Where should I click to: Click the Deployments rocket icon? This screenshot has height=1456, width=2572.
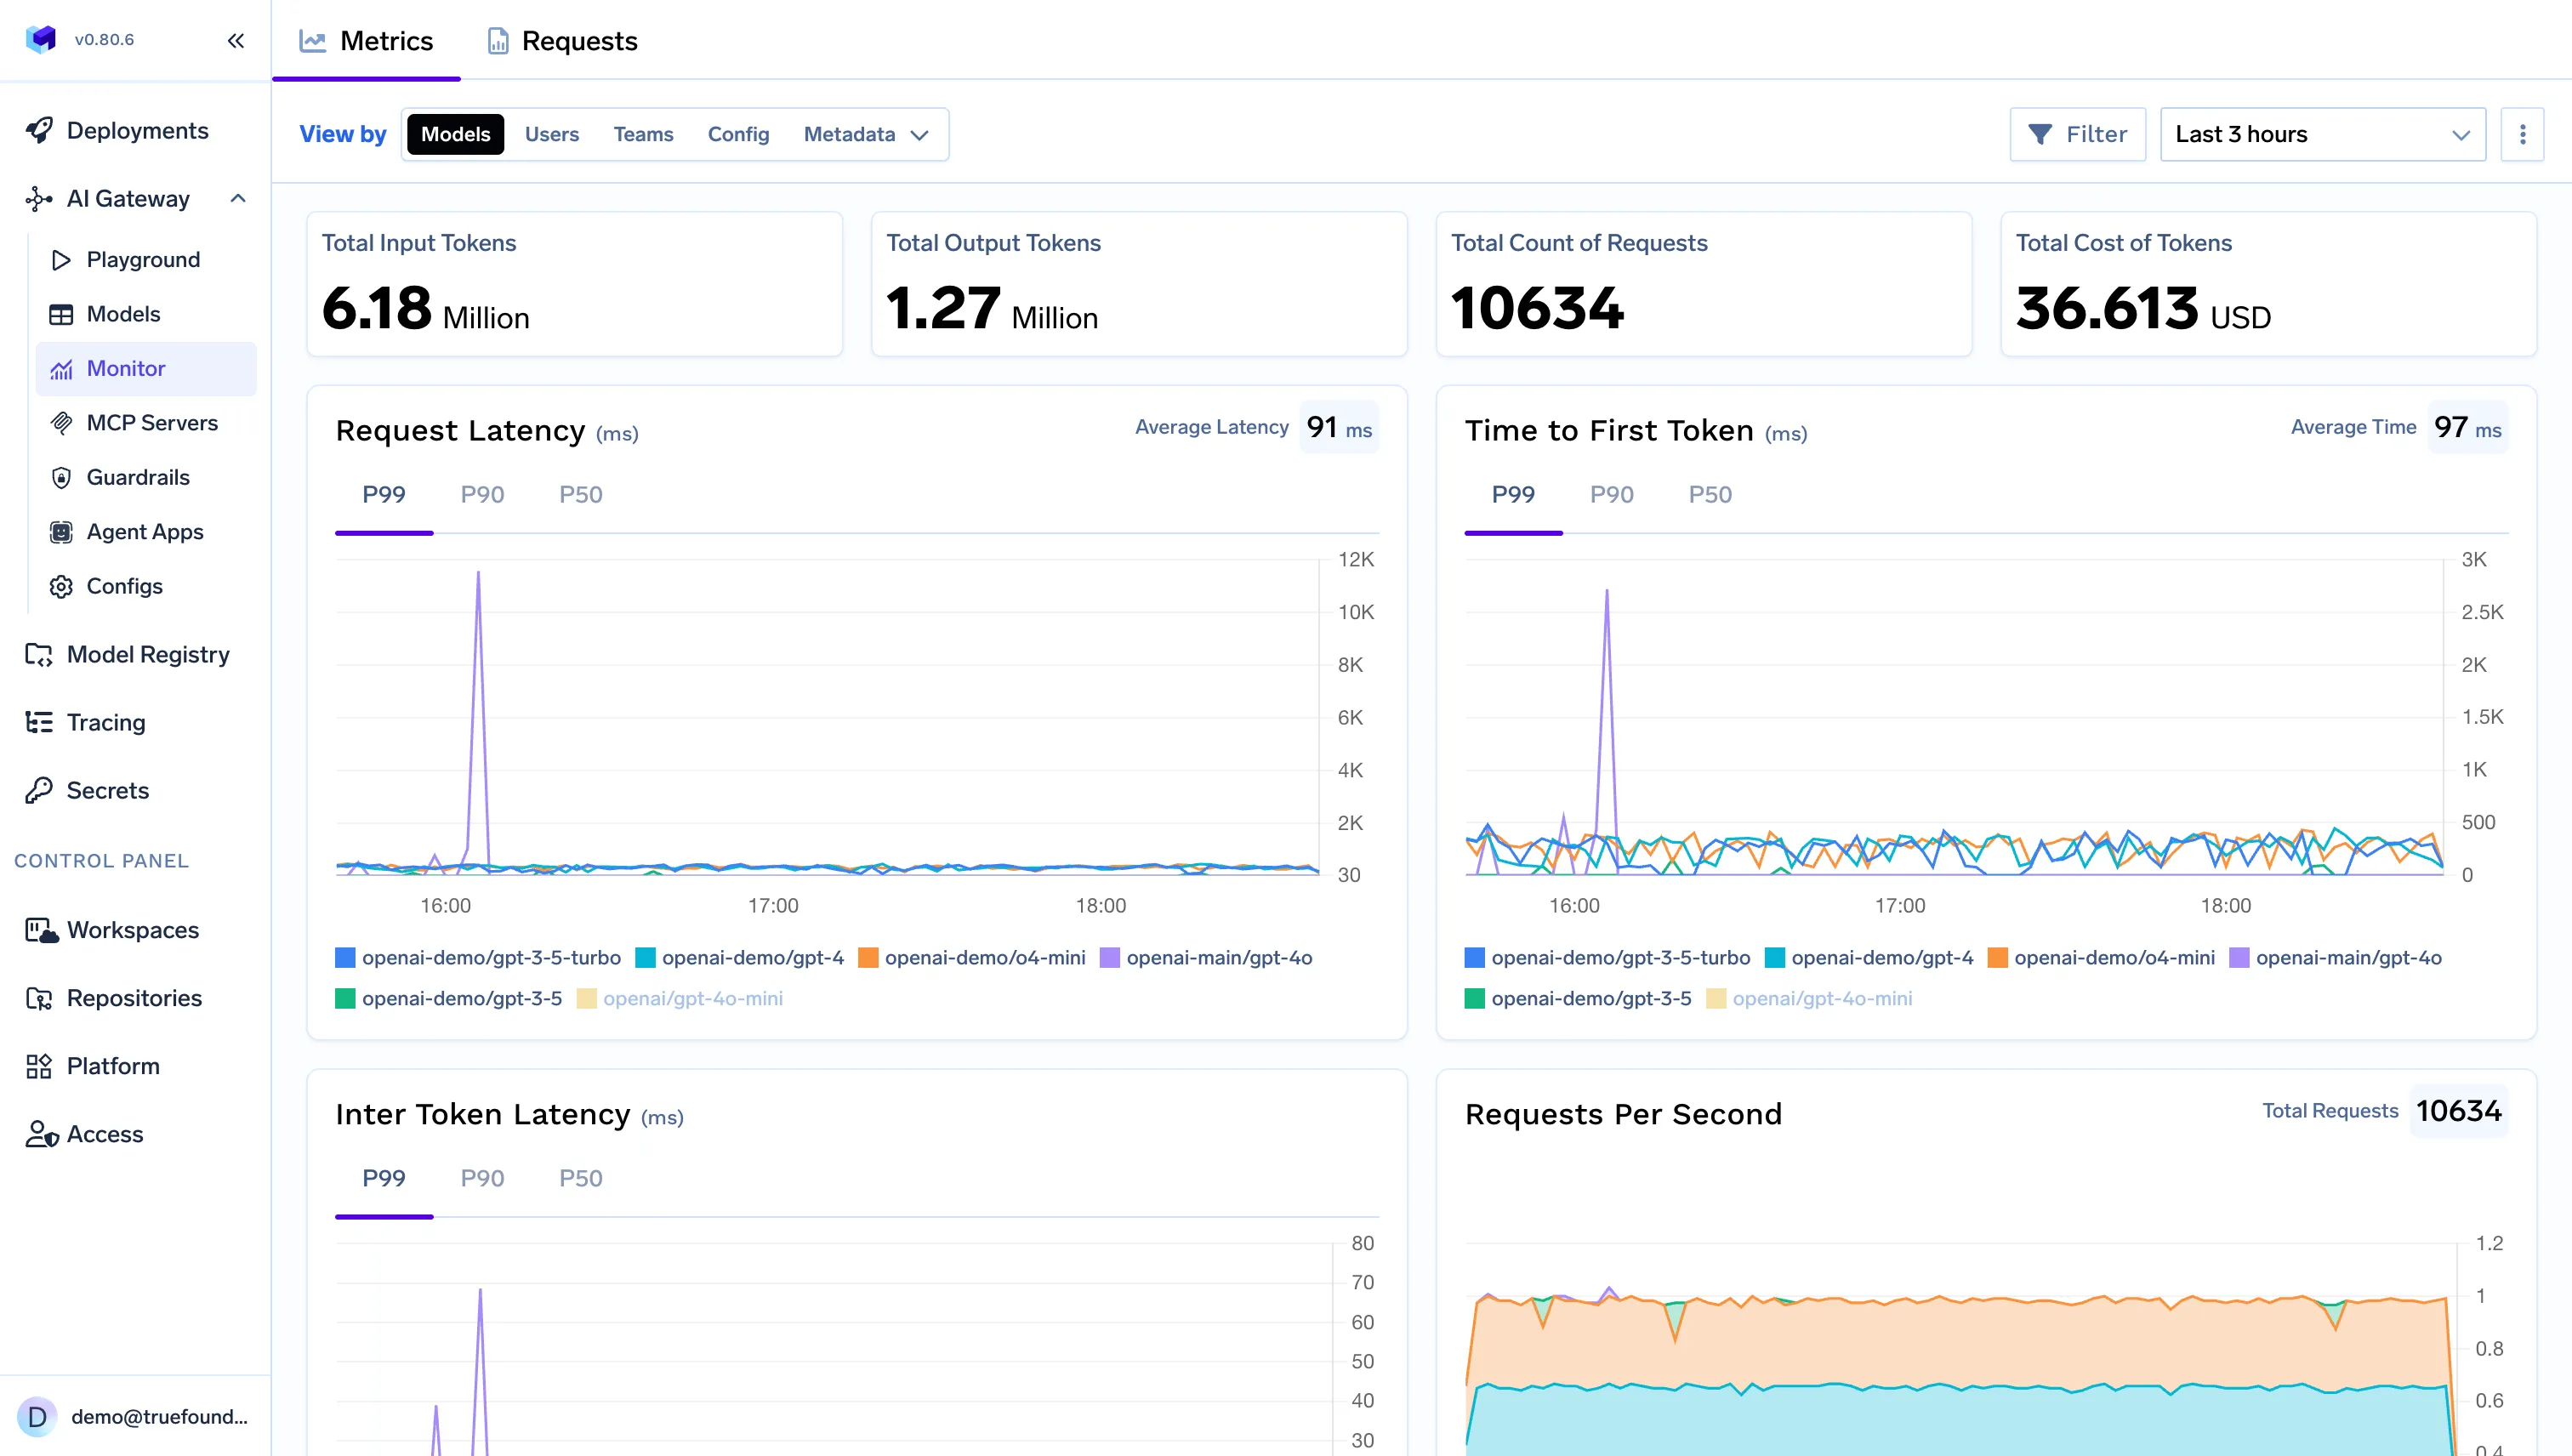click(x=39, y=131)
